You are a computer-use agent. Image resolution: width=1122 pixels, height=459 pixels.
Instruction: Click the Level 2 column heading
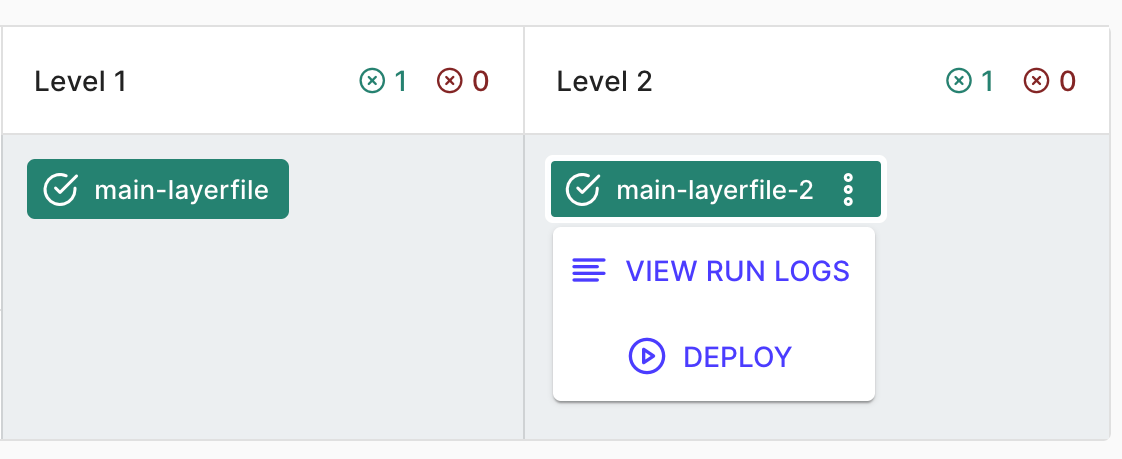[x=605, y=81]
